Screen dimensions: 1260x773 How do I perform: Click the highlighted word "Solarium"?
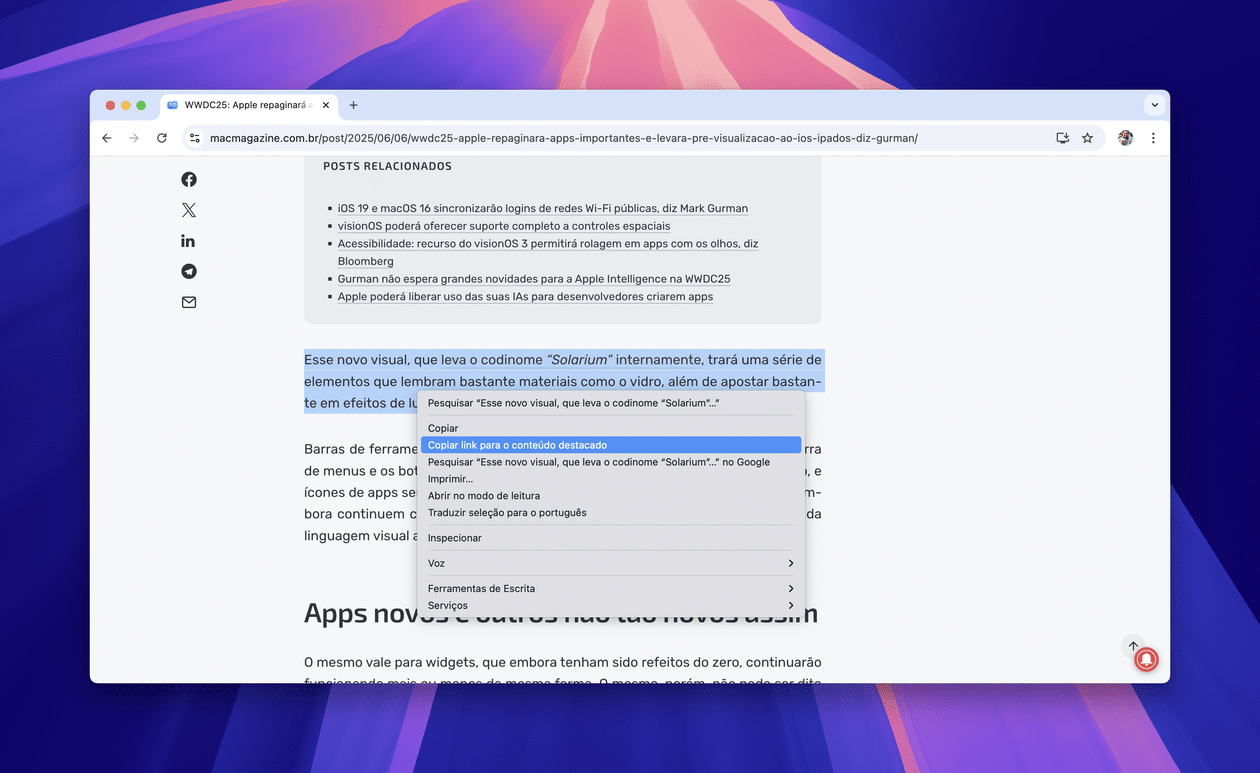[x=579, y=360]
